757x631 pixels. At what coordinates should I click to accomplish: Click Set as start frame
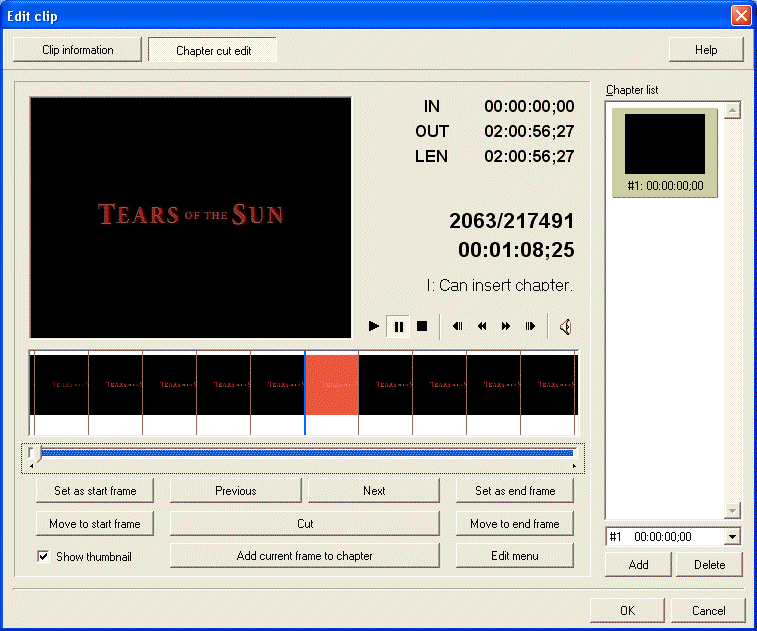coord(95,491)
